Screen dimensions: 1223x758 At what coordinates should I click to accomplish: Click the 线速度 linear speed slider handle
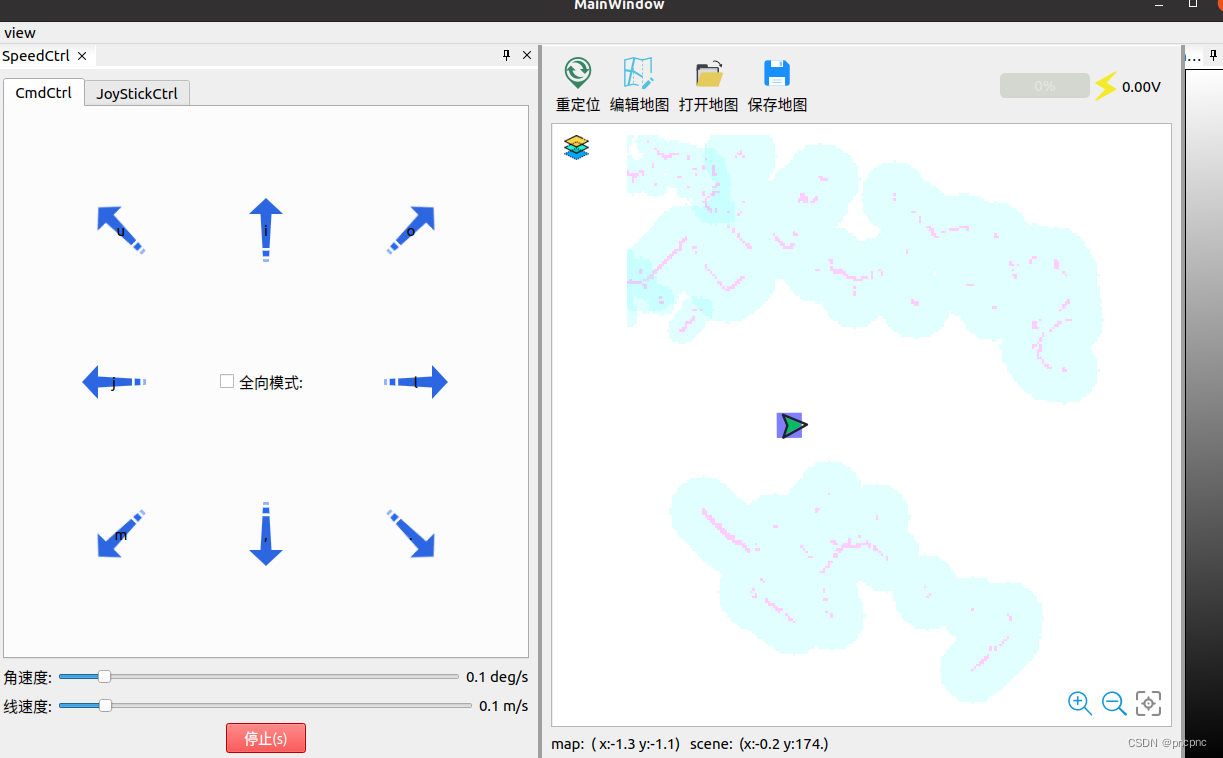(x=104, y=705)
